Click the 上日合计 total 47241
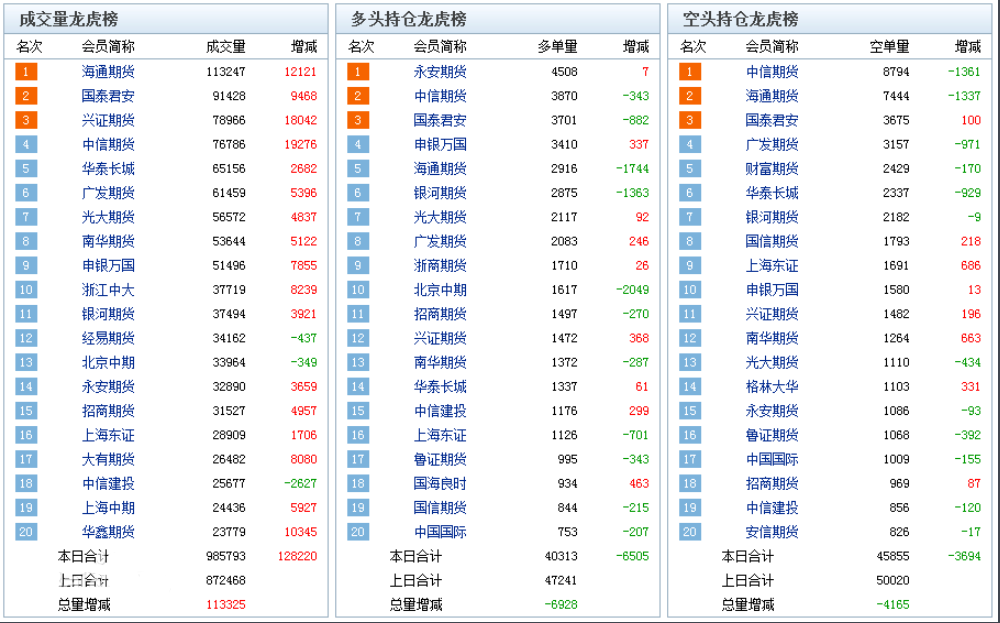 tap(561, 580)
